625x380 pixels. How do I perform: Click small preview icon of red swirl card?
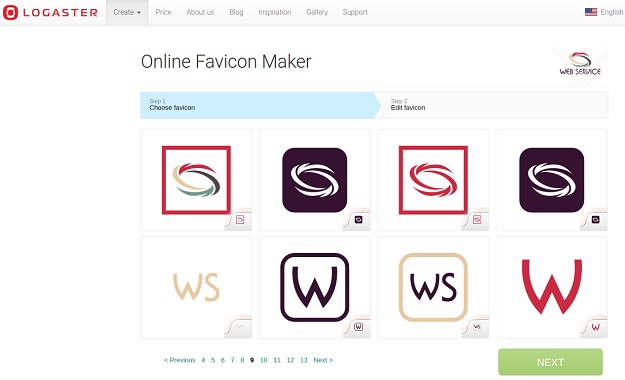477,220
